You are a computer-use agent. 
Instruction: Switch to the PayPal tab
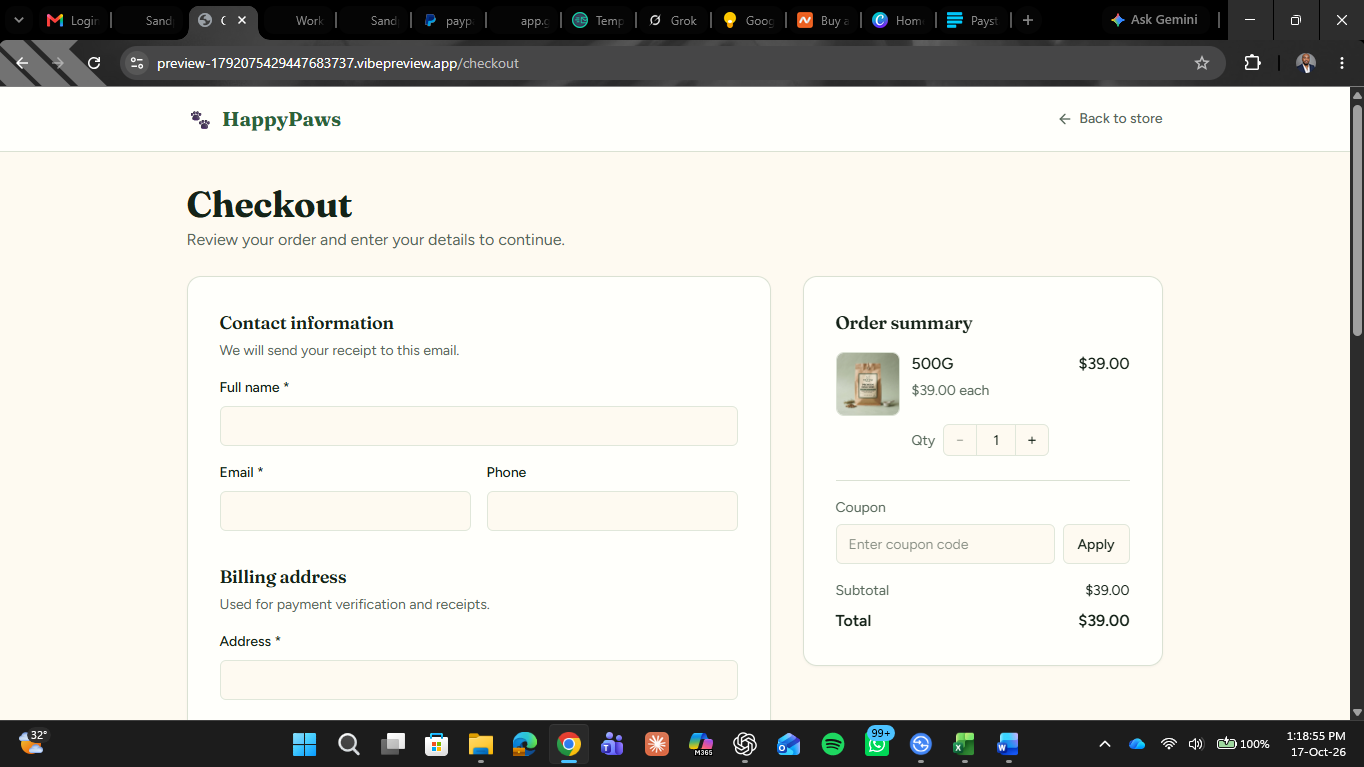(448, 20)
